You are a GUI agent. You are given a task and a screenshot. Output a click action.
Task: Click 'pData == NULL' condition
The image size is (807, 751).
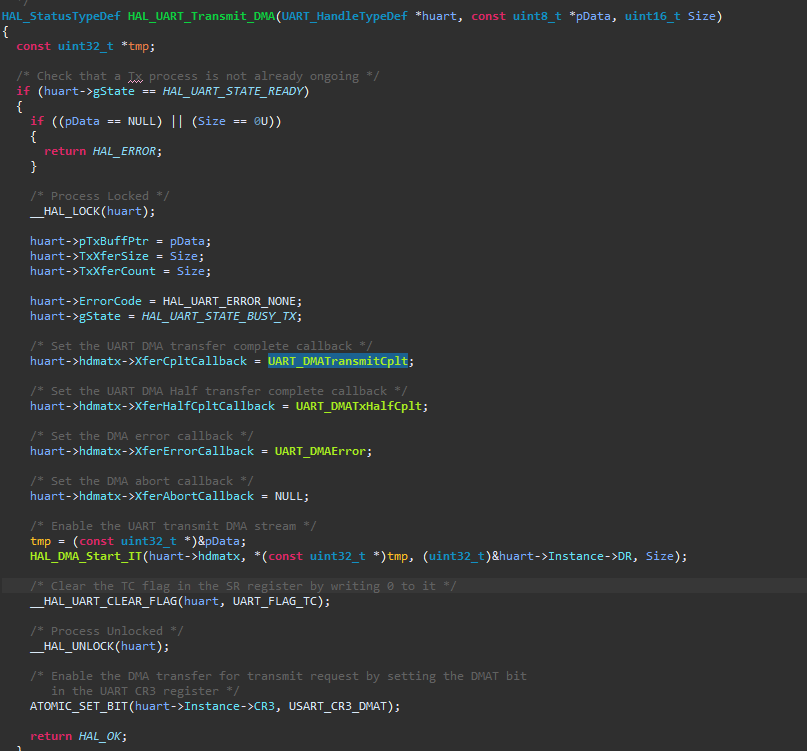click(110, 121)
